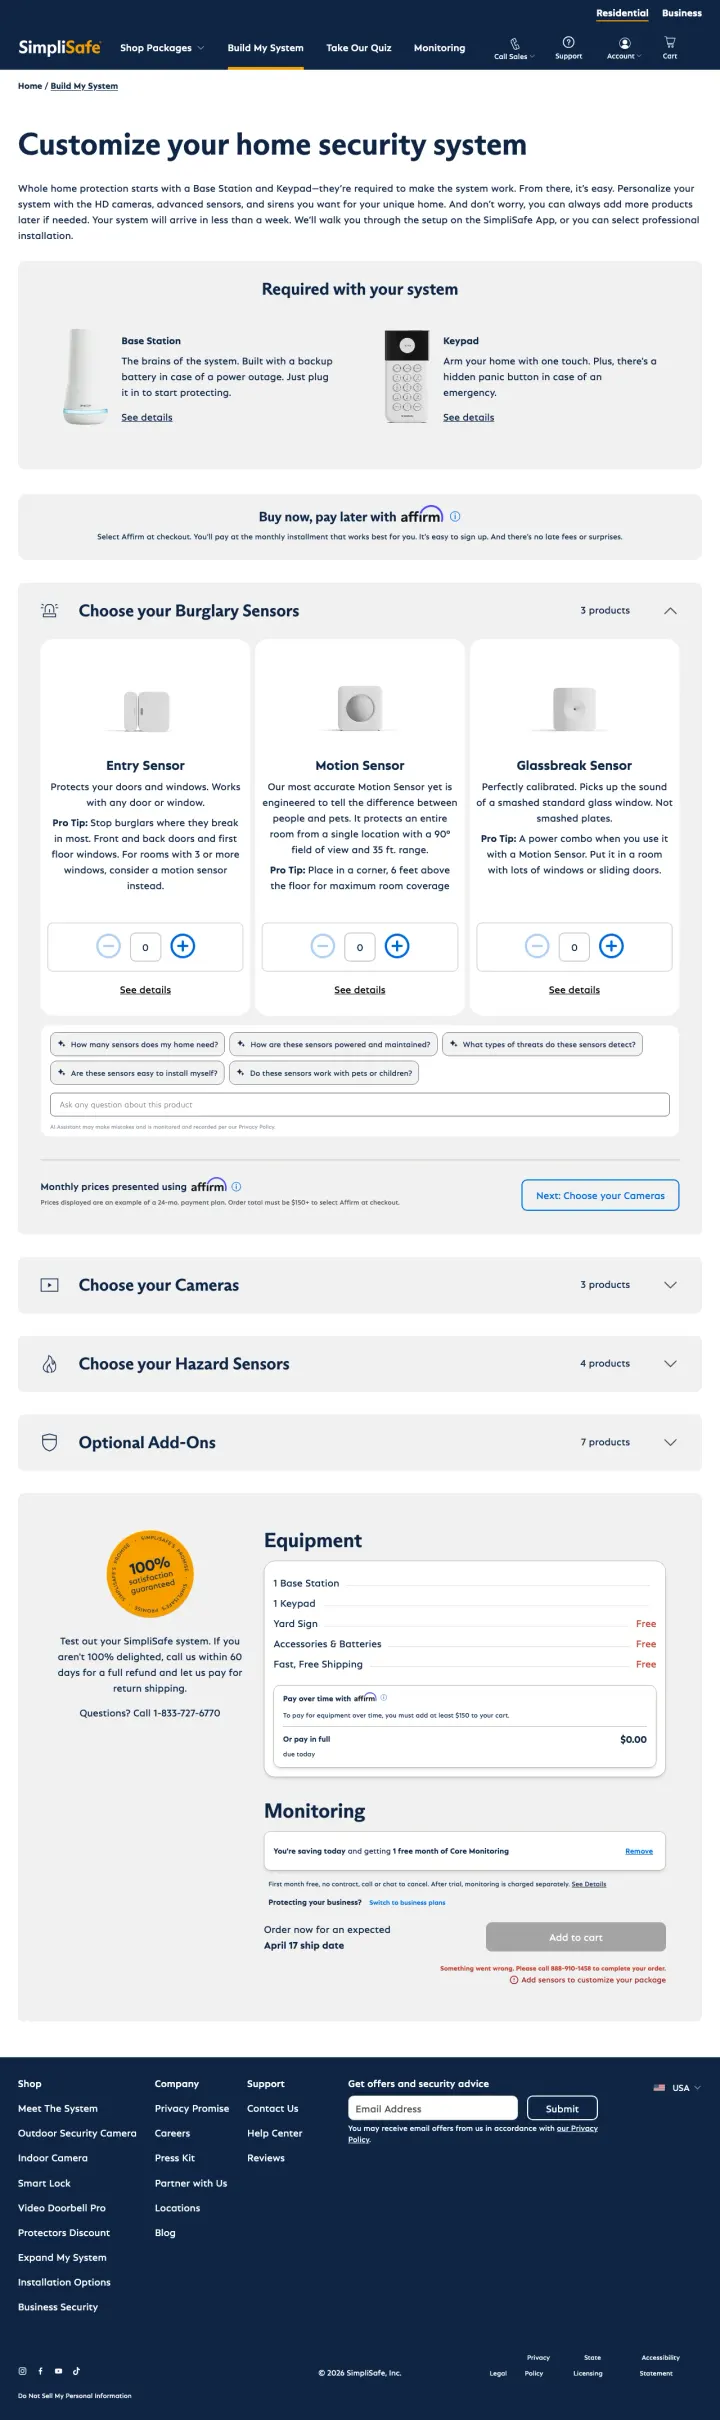
Task: Click See details under Entry Sensor
Action: (x=145, y=989)
